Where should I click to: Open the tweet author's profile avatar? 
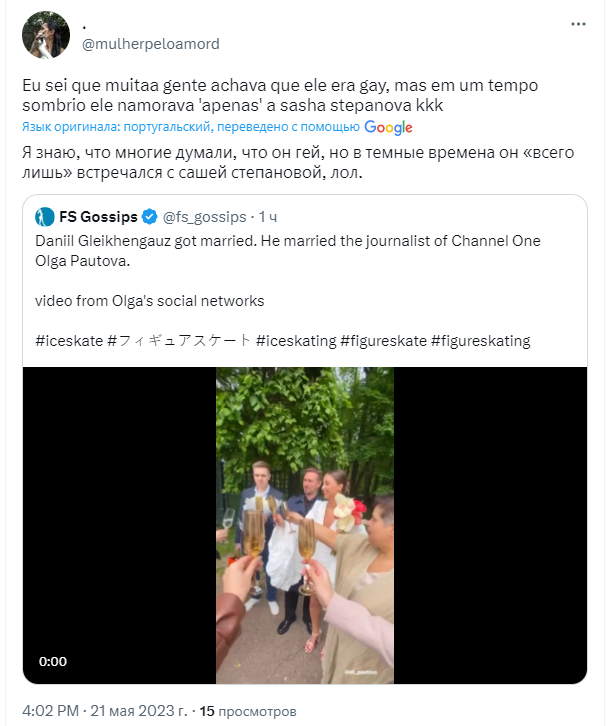point(46,35)
